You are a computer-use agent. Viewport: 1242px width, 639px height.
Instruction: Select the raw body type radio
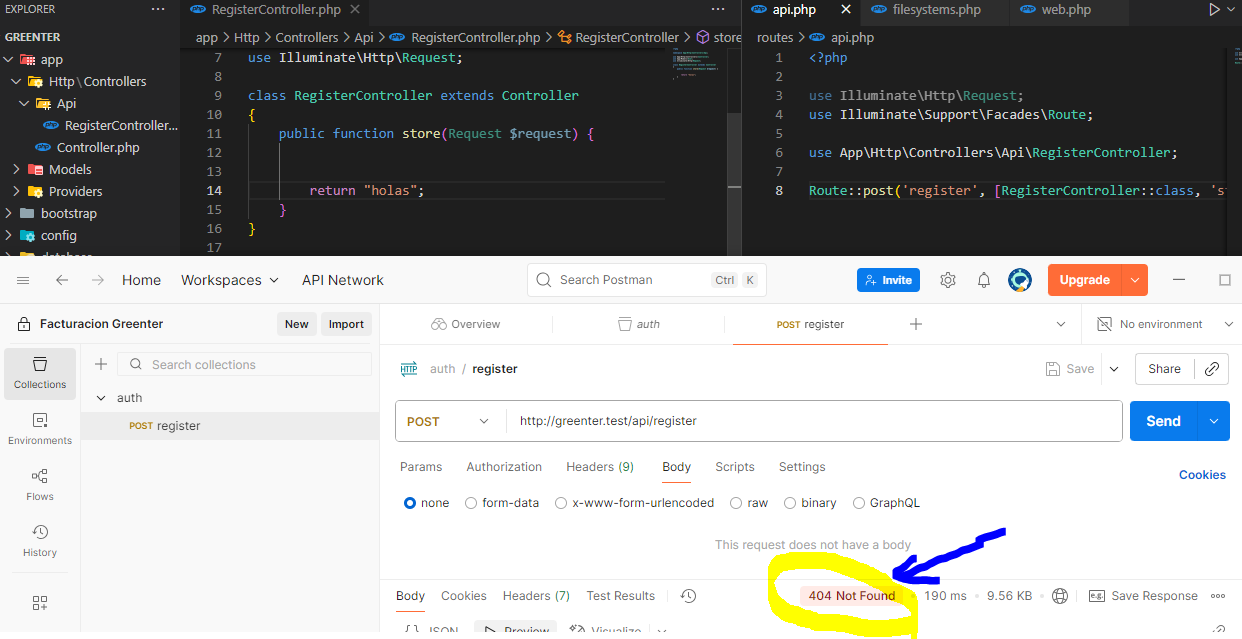point(736,503)
